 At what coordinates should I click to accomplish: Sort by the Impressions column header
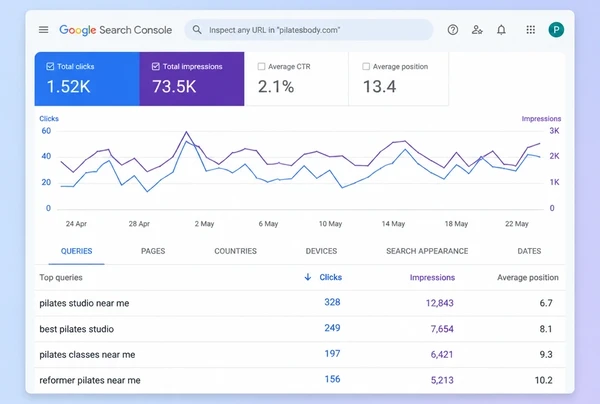pyautogui.click(x=432, y=277)
